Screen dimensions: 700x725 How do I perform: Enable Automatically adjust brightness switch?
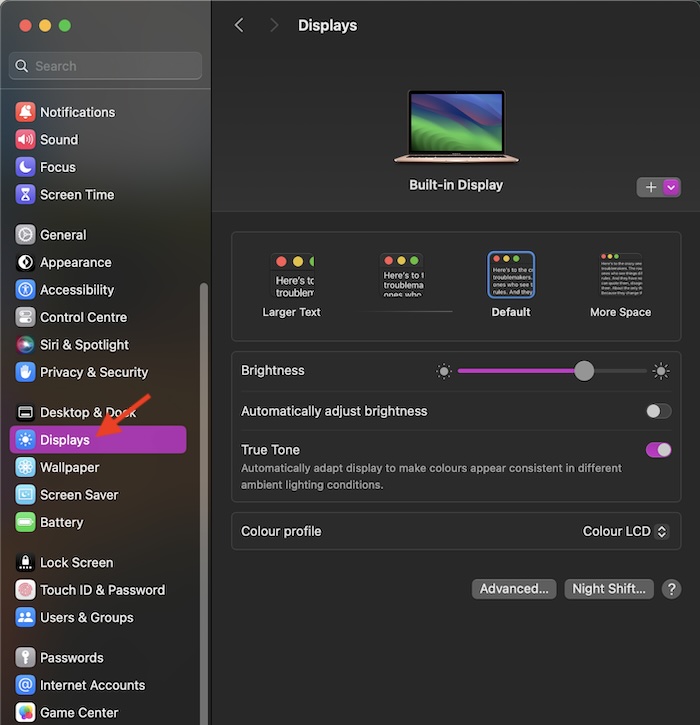pyautogui.click(x=658, y=411)
